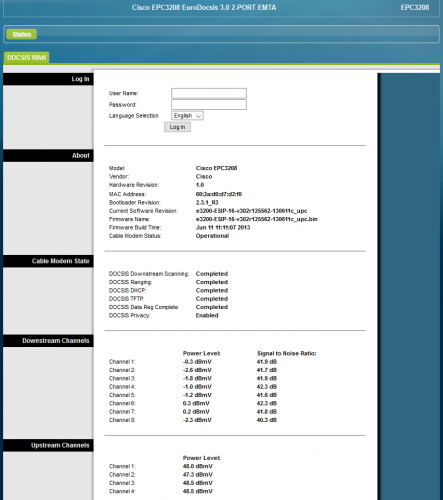Click downstream Channel 1 power -0.3 dBmV

(x=197, y=362)
